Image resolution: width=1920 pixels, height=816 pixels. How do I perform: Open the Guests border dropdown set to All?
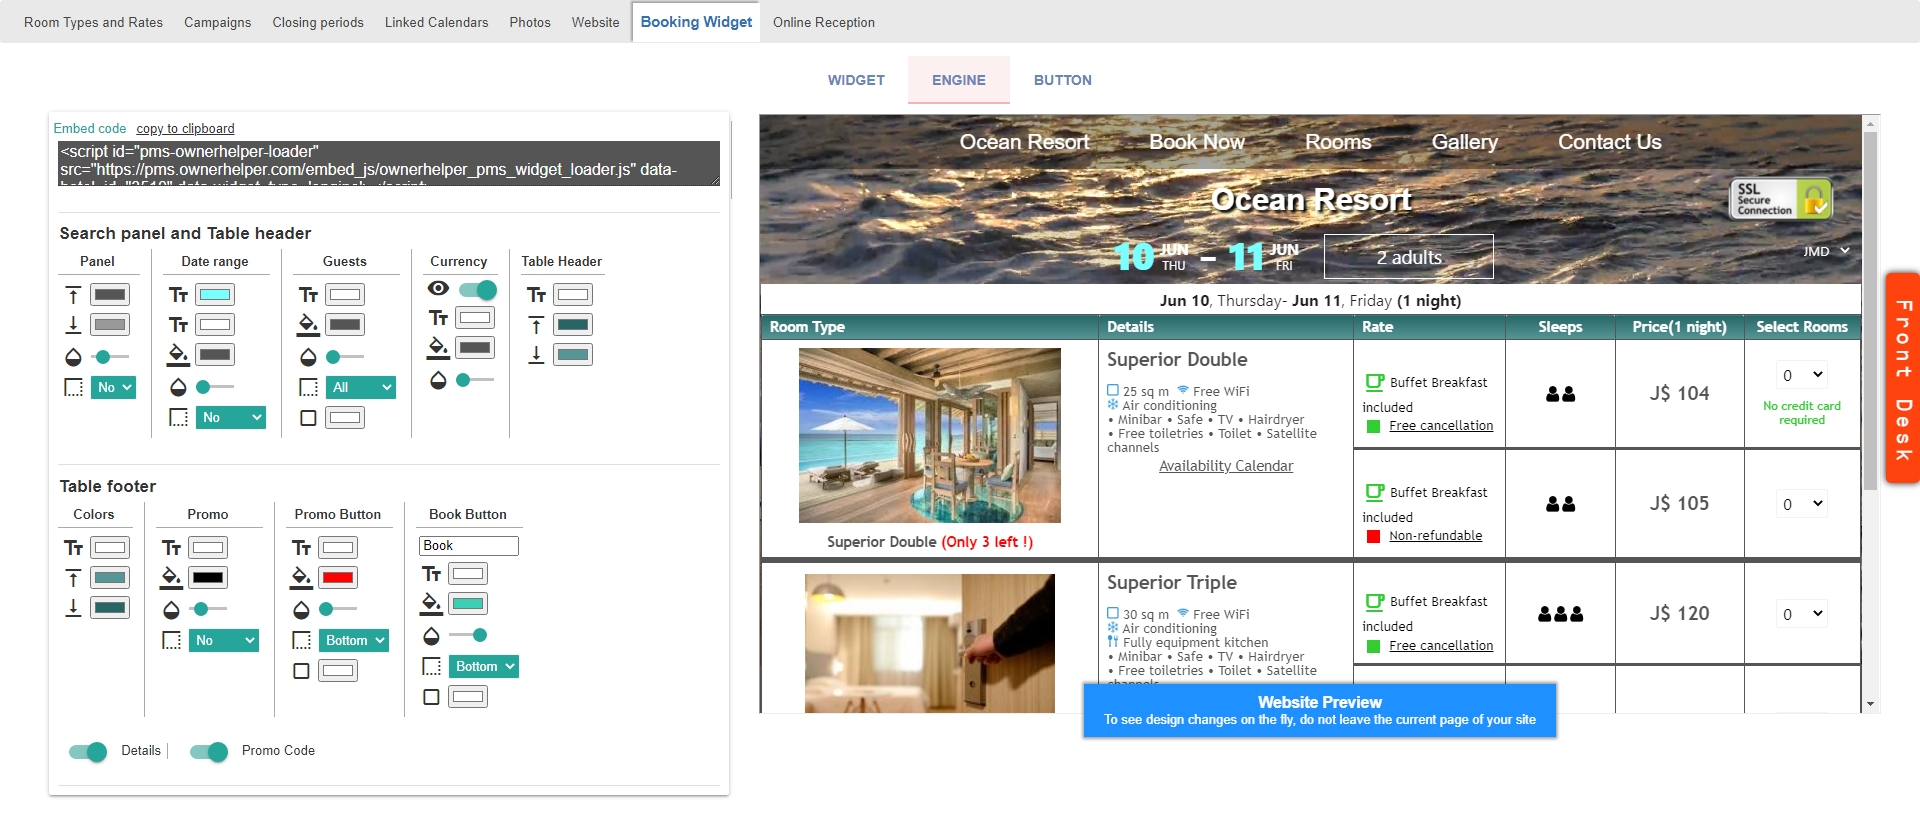point(361,387)
